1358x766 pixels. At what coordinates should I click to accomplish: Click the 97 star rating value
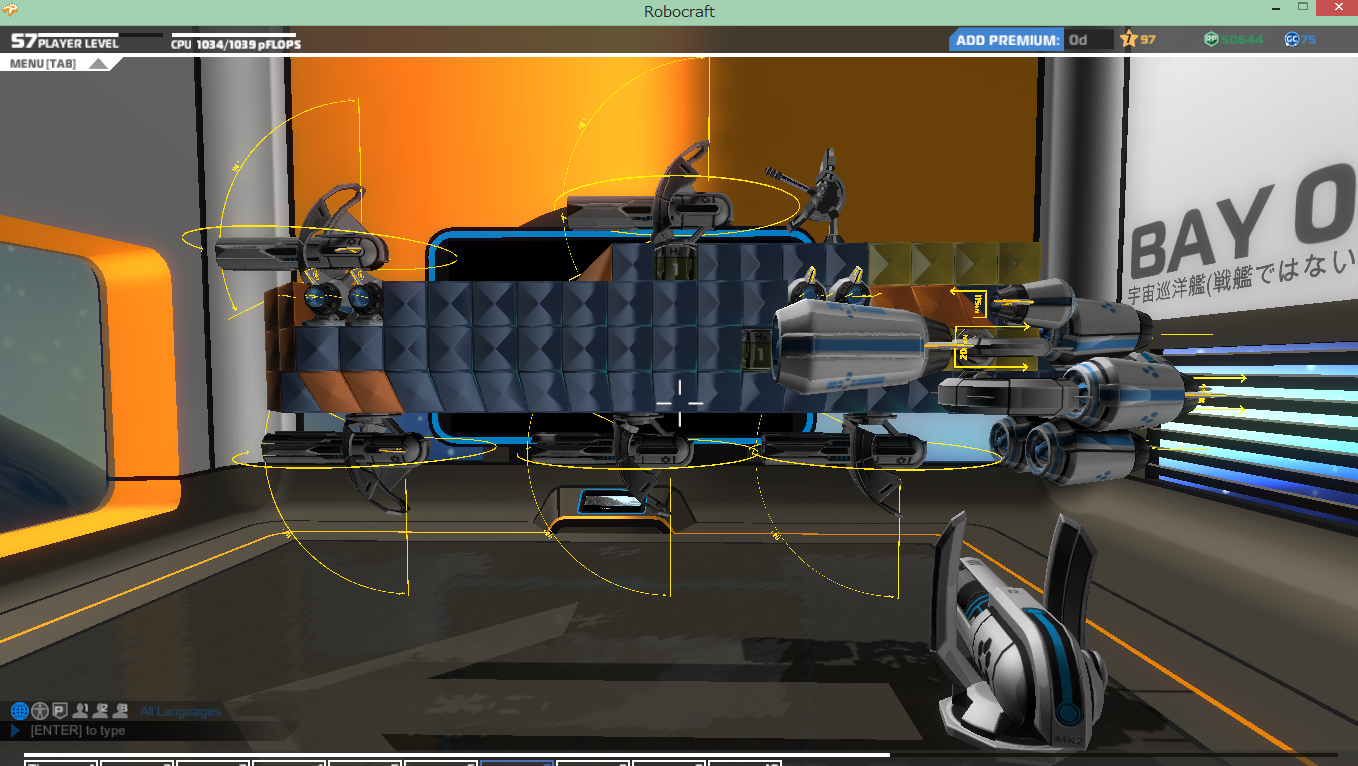pos(1148,40)
